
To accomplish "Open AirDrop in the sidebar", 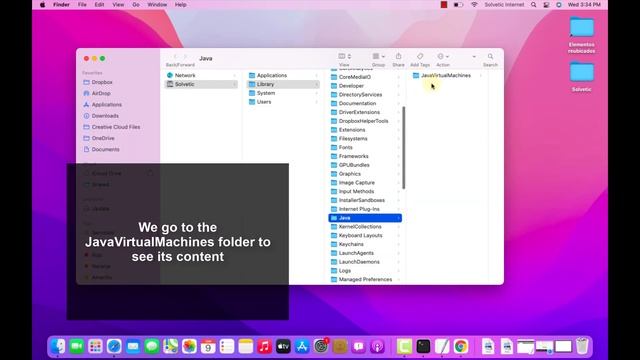I will [101, 93].
